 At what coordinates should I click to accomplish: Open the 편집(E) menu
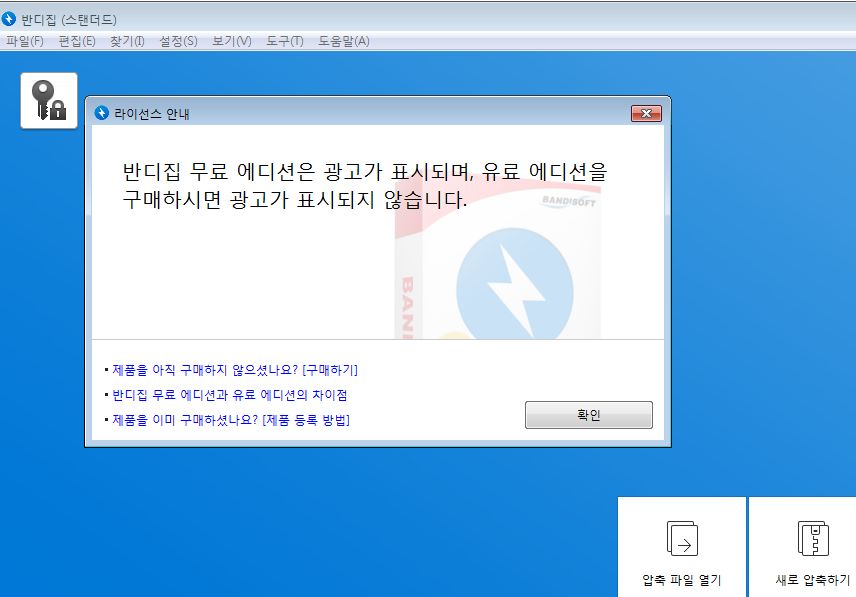click(x=77, y=41)
